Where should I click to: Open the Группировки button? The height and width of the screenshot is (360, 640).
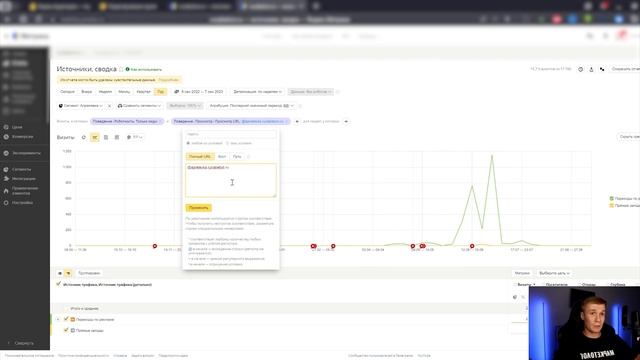89,273
